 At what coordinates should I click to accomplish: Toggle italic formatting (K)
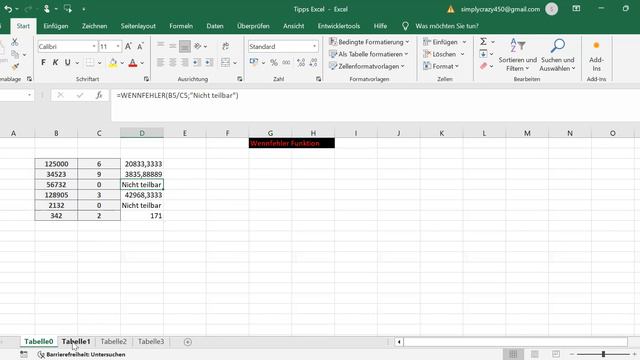56,62
